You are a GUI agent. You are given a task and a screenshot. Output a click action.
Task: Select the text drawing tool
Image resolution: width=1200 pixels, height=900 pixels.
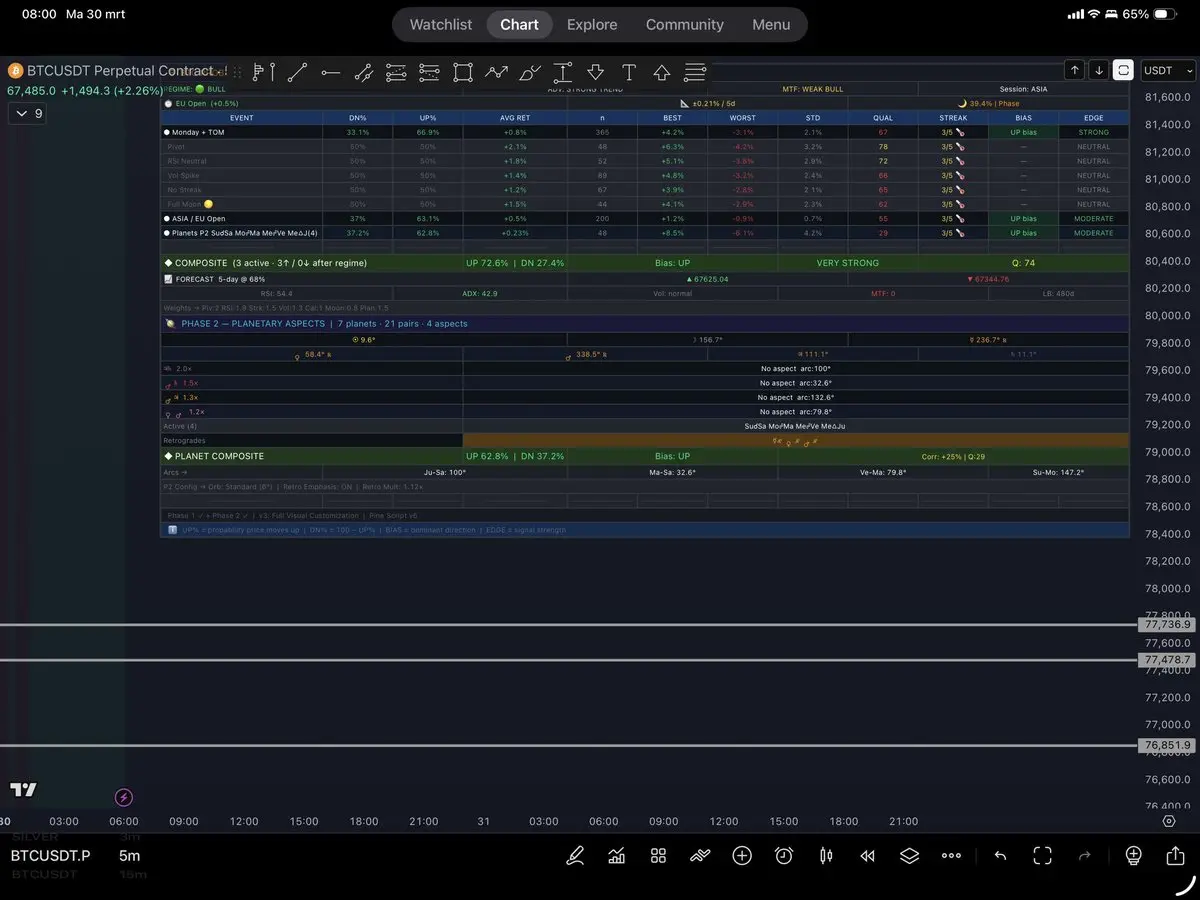(628, 72)
